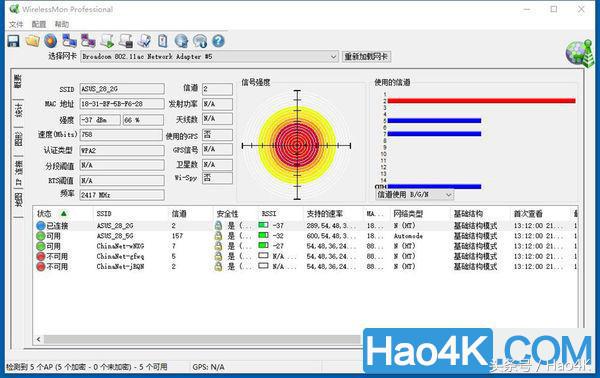Click the MAC 地址 address field
The image size is (600, 378).
122,104
